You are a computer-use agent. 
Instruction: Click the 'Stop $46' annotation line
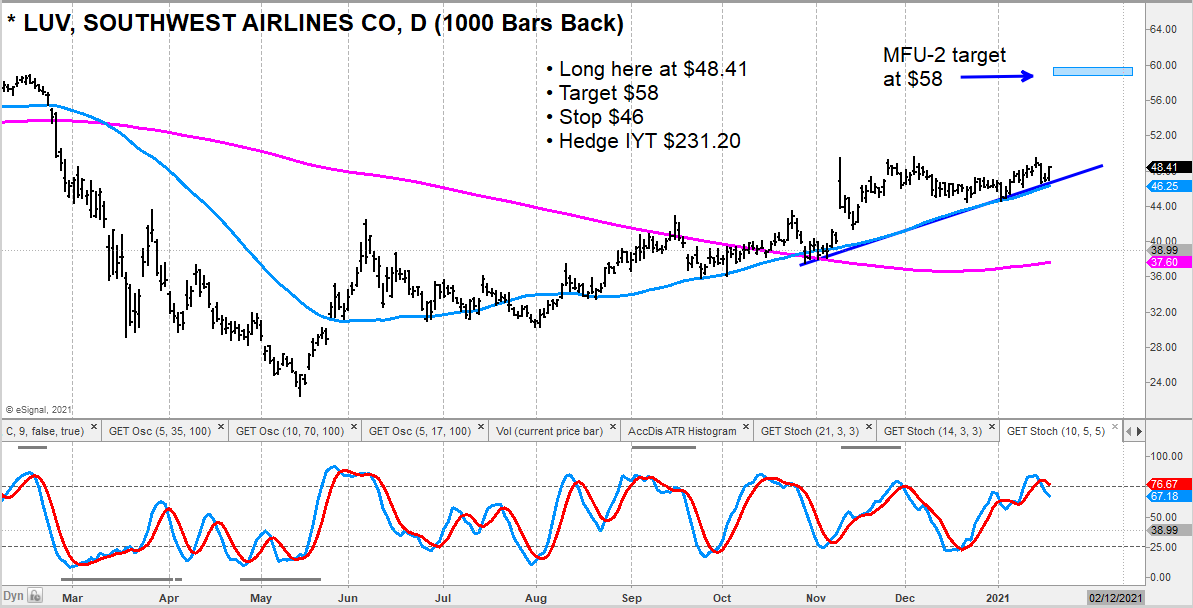point(595,117)
